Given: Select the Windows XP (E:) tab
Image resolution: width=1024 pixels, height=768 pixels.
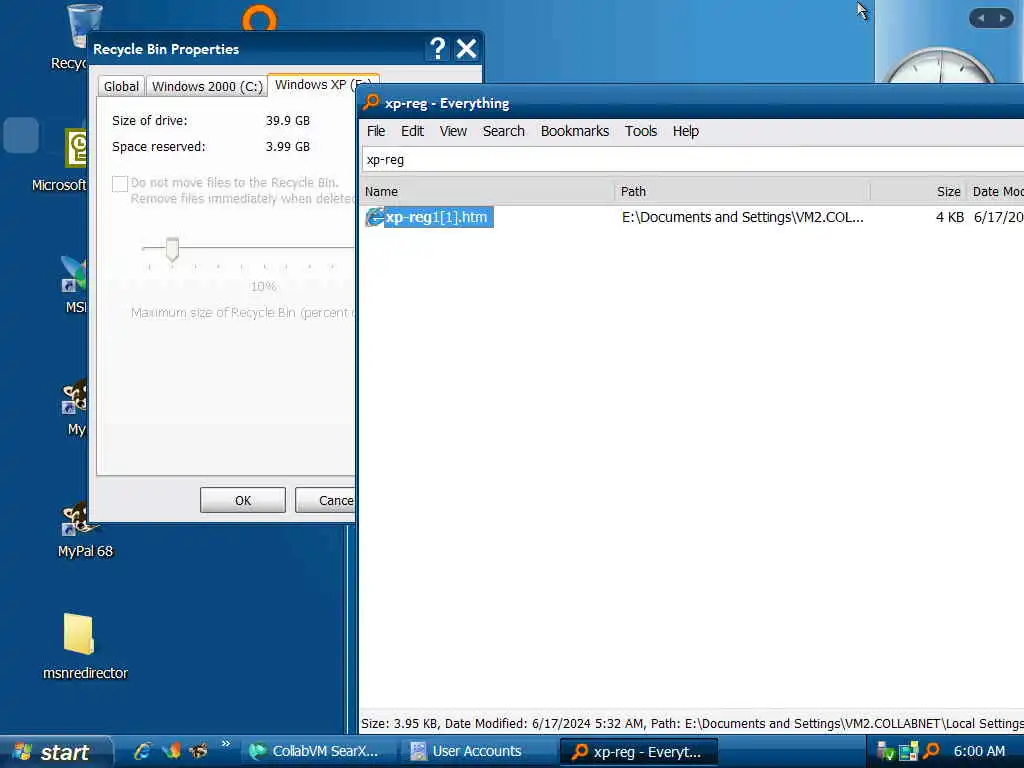Looking at the screenshot, I should [x=323, y=85].
